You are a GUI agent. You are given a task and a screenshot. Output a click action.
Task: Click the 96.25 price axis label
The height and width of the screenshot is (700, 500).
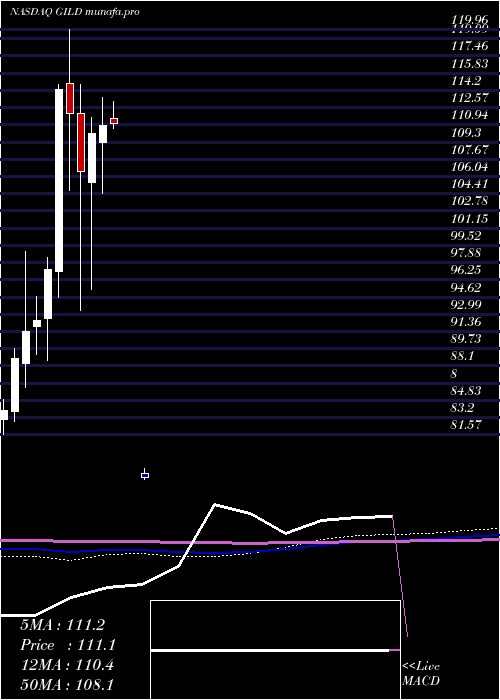[x=466, y=270]
